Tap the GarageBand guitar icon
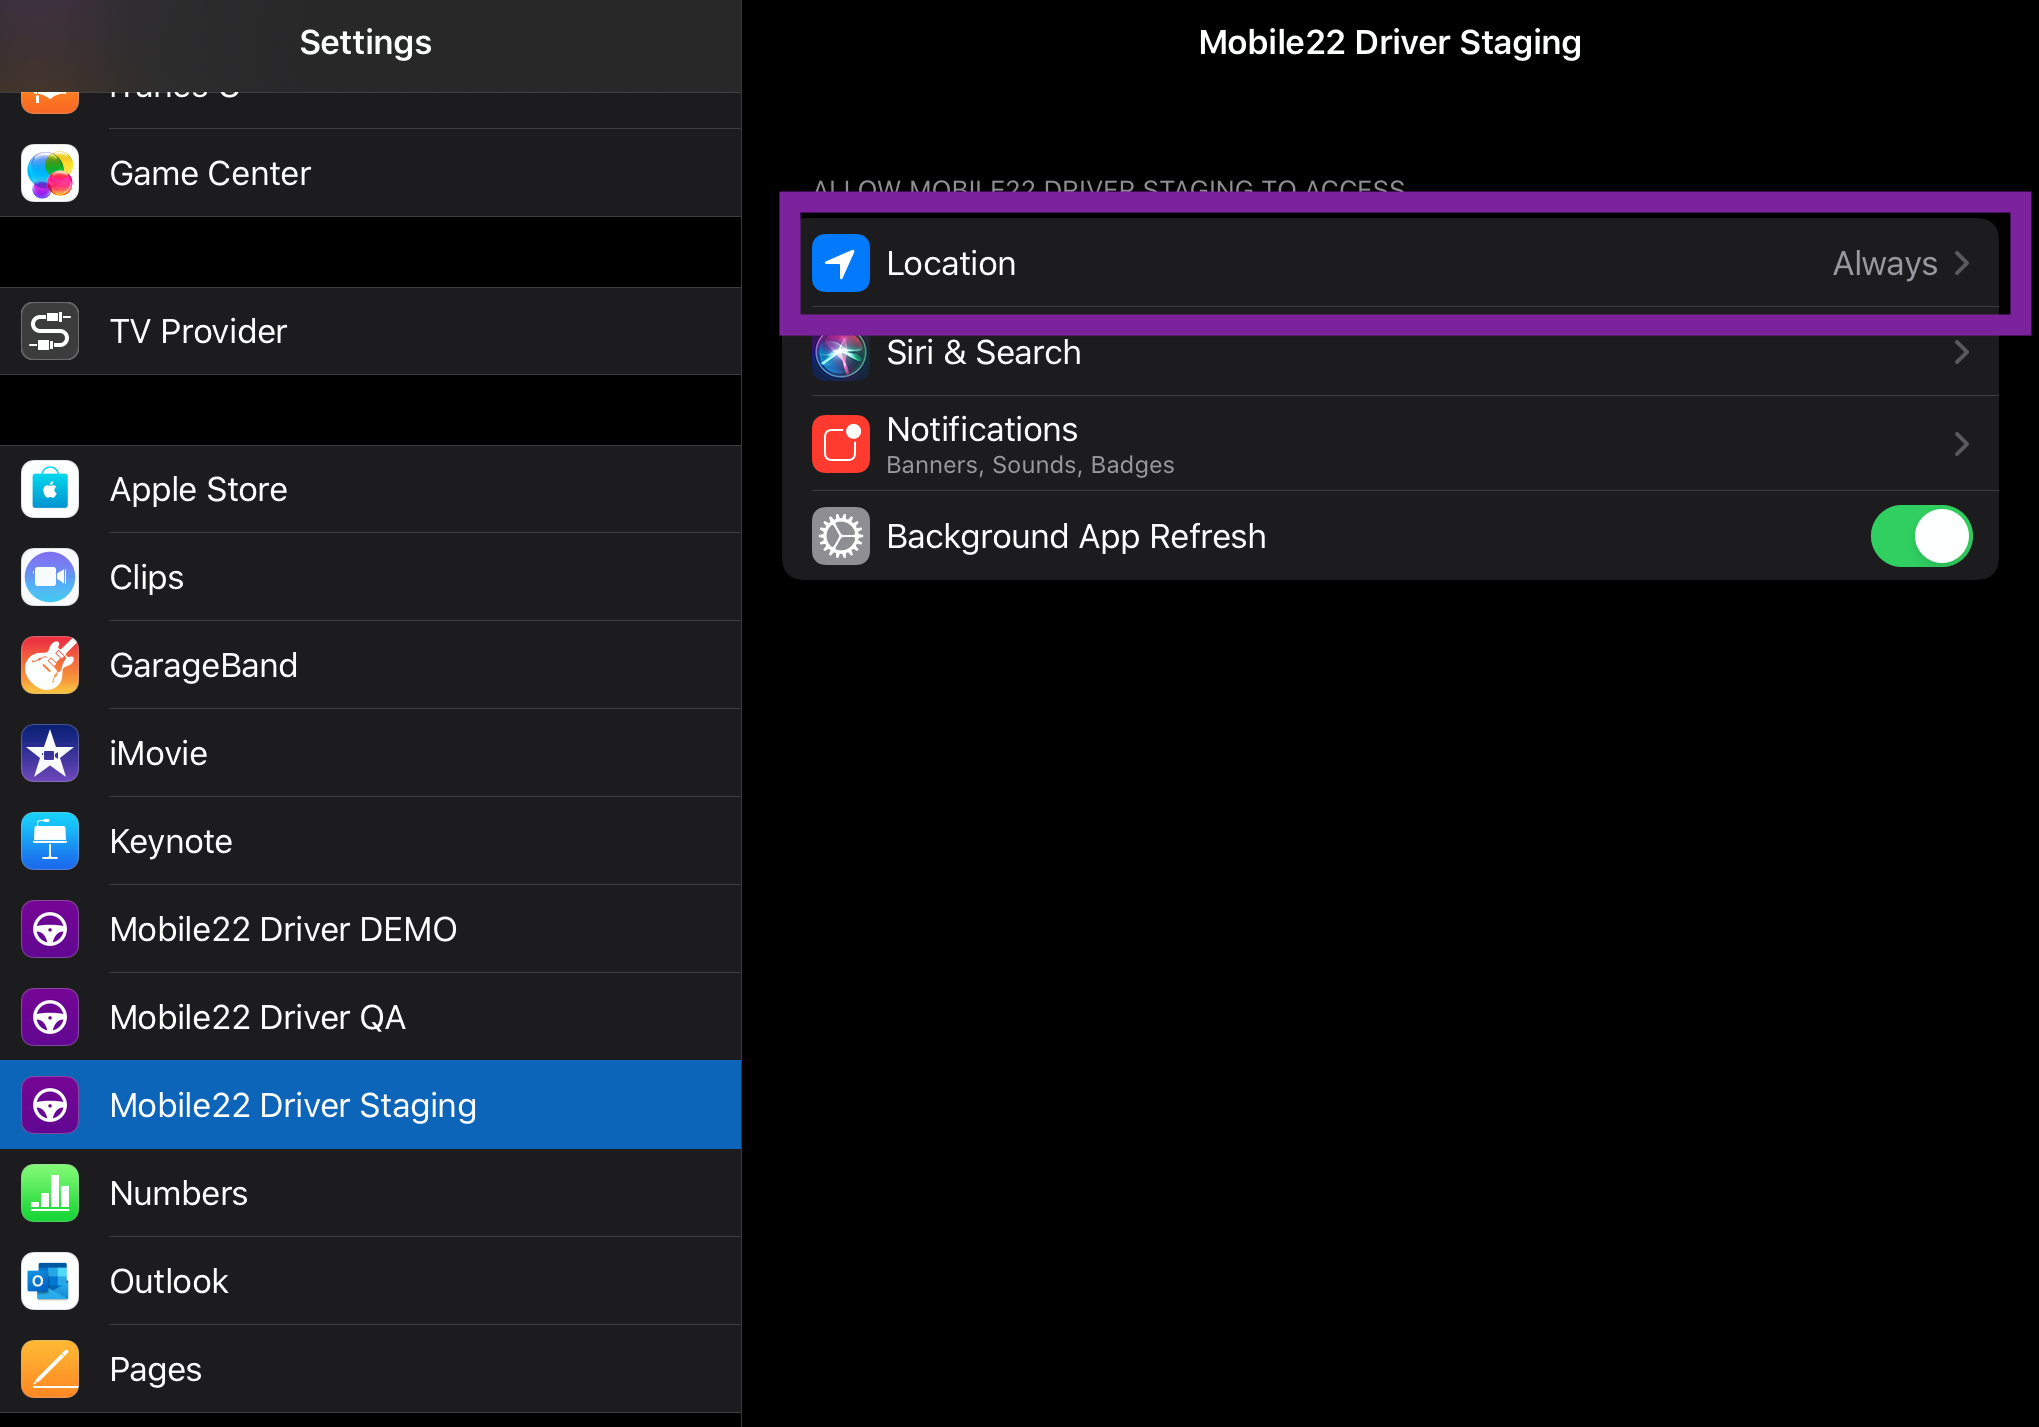 (x=50, y=665)
